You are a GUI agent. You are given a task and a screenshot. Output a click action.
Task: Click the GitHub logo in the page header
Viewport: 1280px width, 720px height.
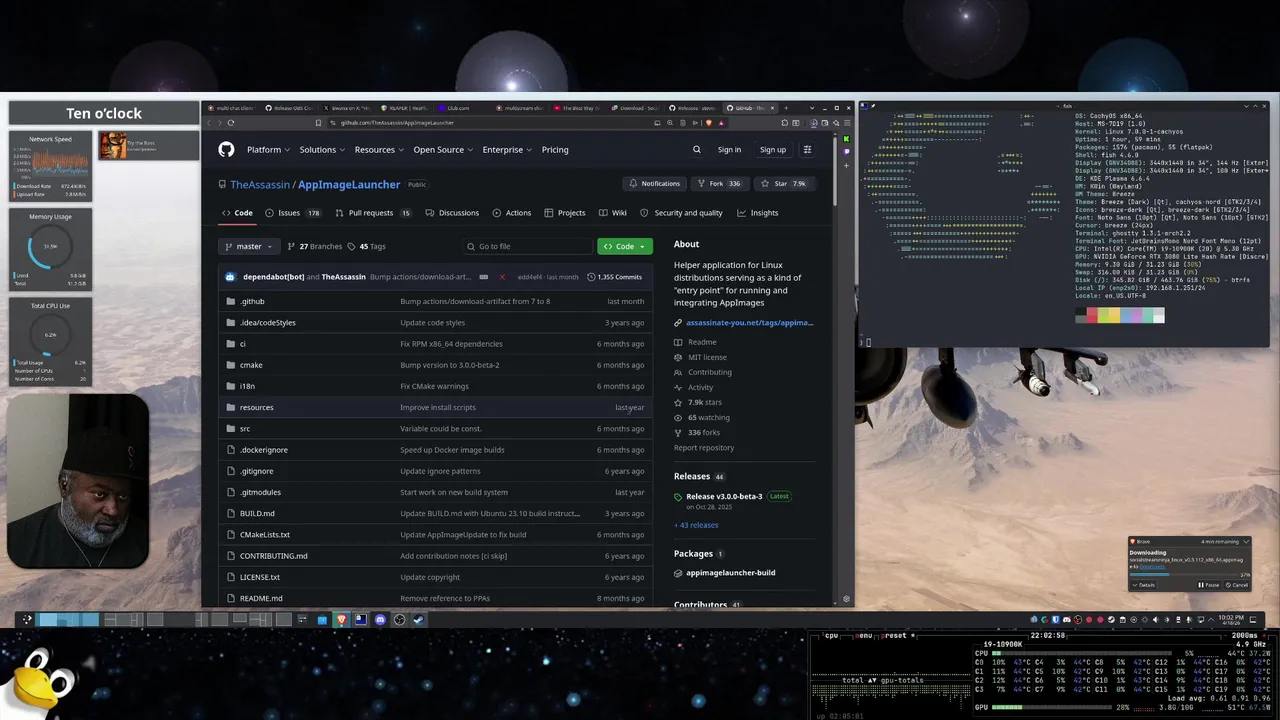click(x=226, y=149)
